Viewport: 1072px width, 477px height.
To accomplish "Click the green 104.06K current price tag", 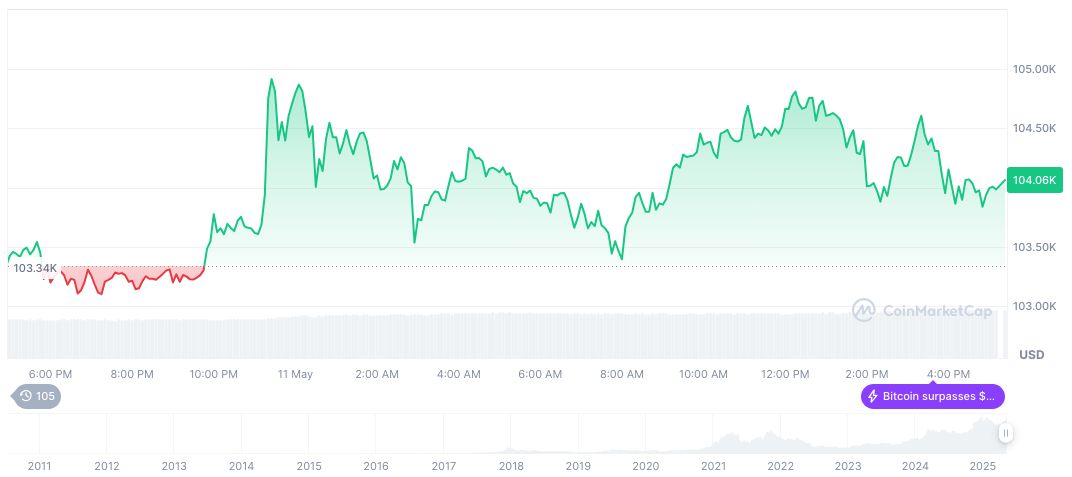I will pyautogui.click(x=1034, y=180).
